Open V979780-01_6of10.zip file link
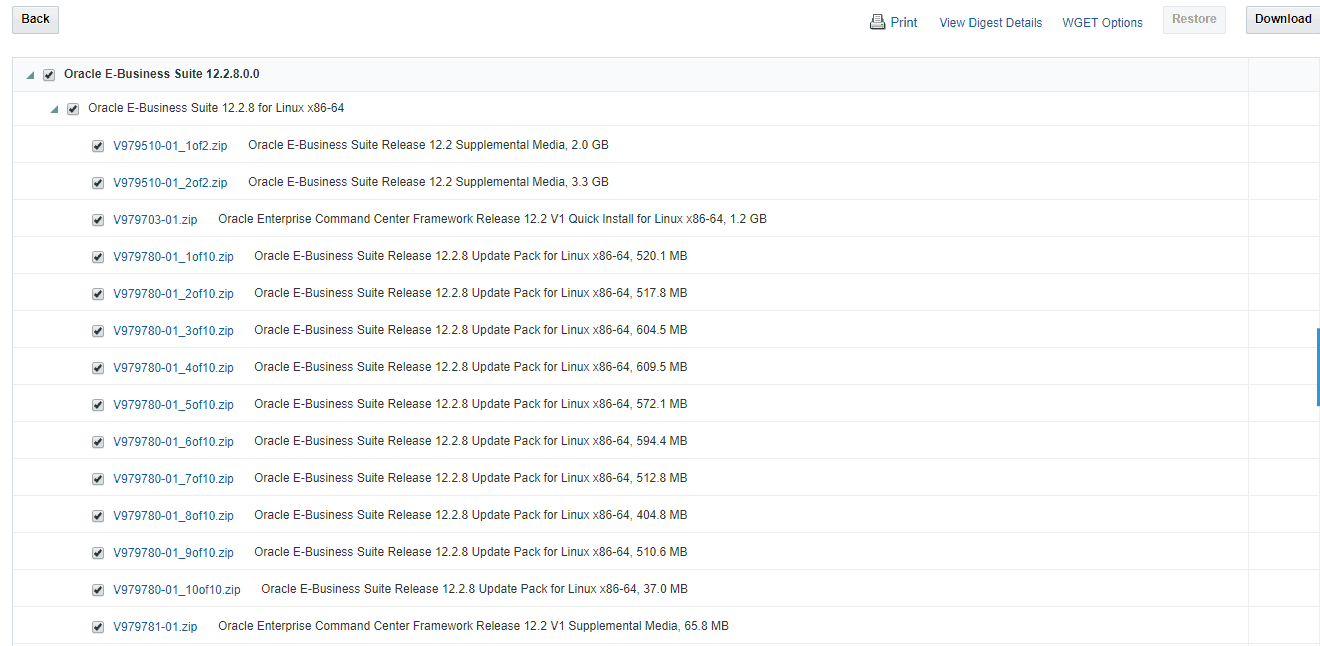Screen dimensions: 1320x646 coord(173,442)
